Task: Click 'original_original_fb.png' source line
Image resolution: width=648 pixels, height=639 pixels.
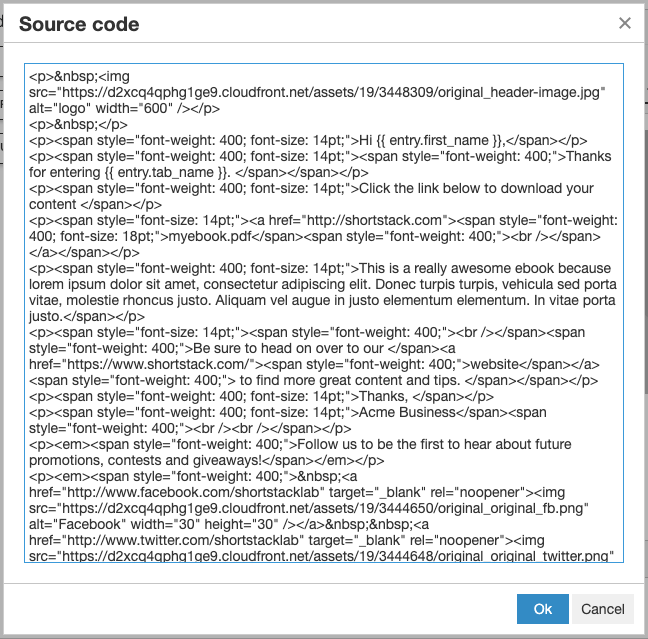Action: [x=309, y=508]
